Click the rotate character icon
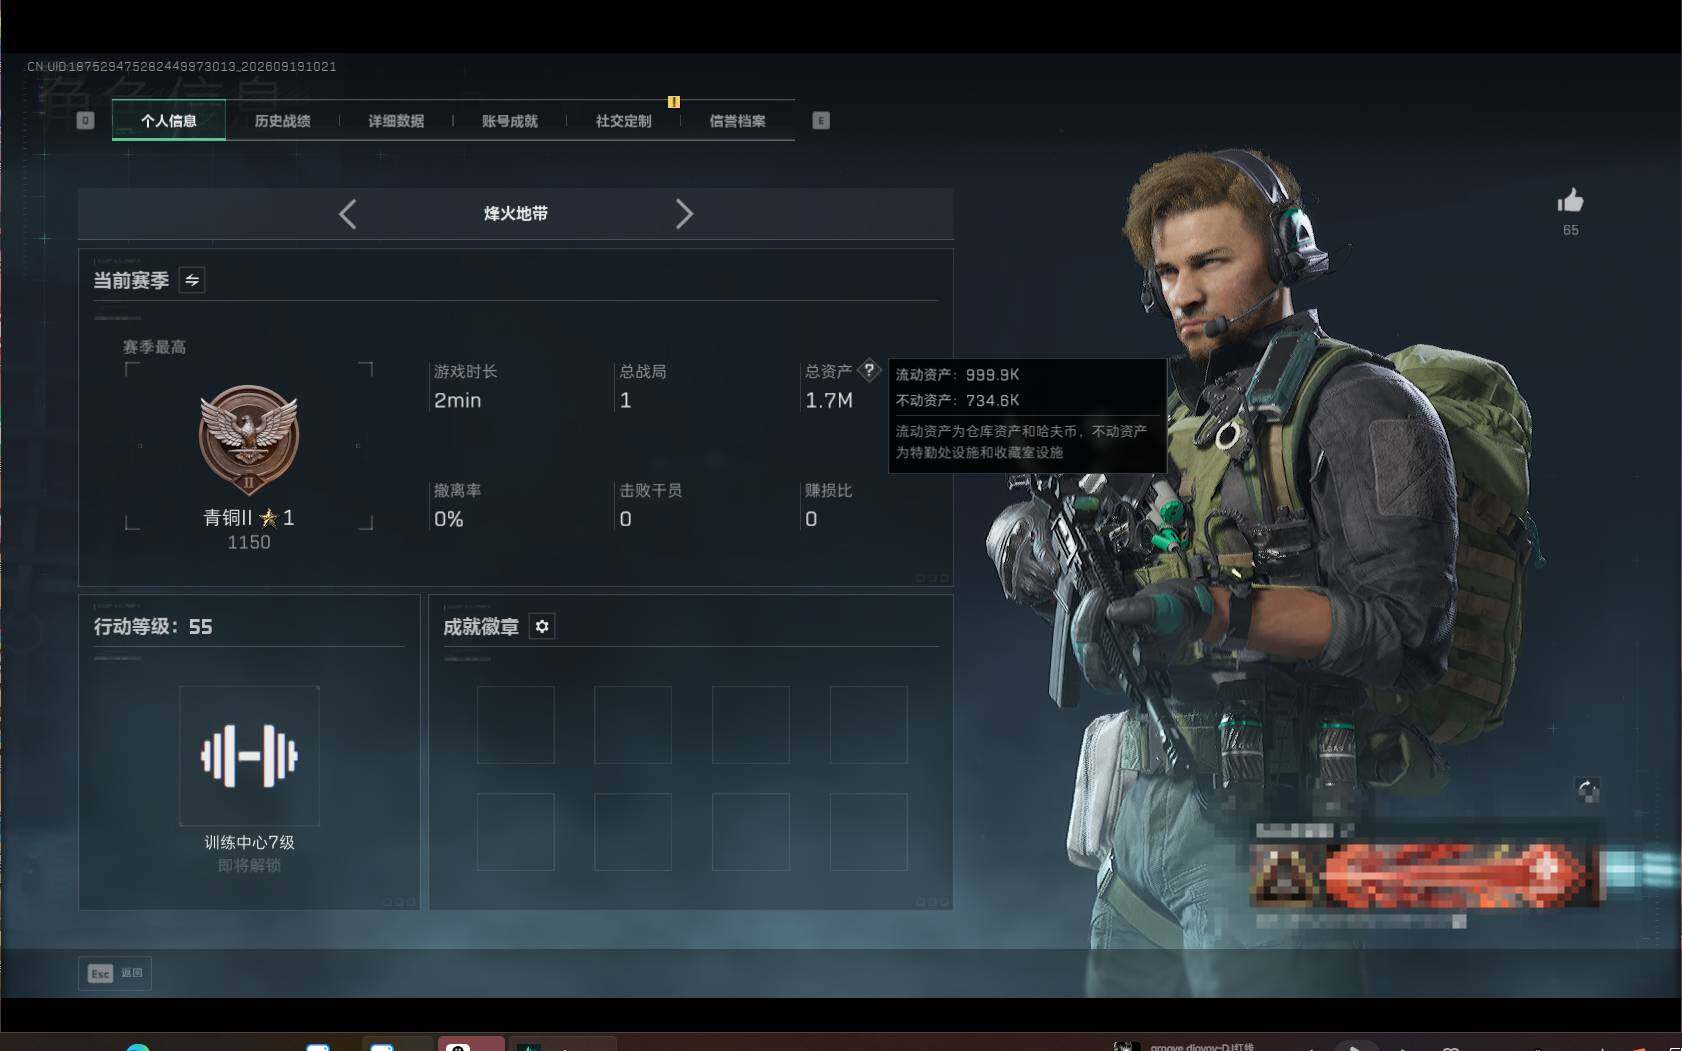Screen dimensions: 1682x1051 pyautogui.click(x=1588, y=791)
